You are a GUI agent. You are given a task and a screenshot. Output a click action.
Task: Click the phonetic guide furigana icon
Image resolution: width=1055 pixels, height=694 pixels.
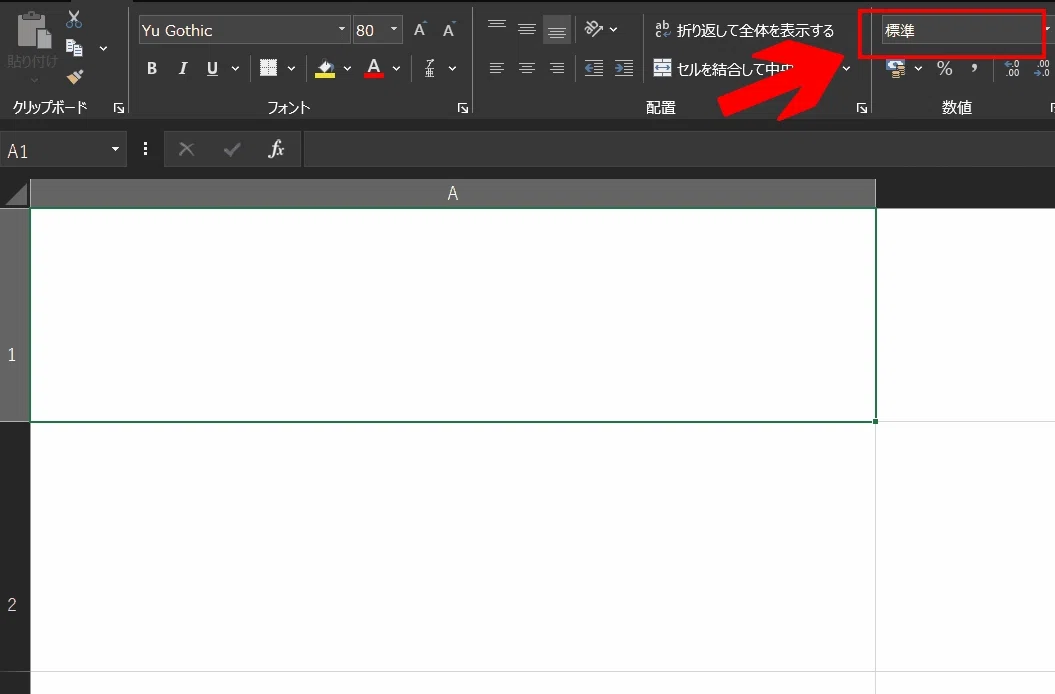coord(430,68)
